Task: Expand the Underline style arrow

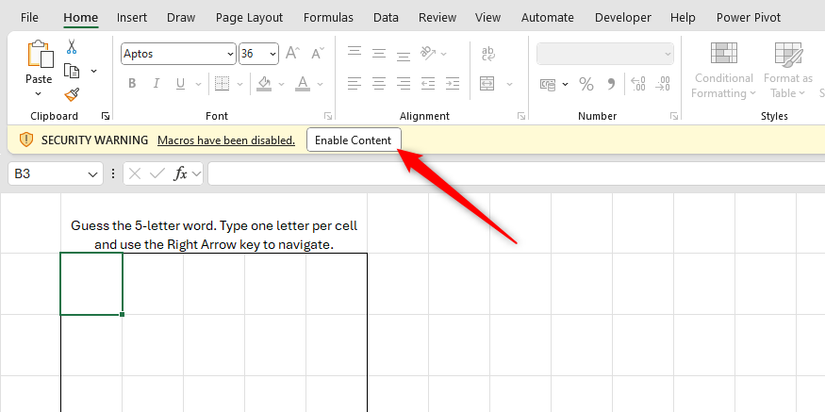Action: pyautogui.click(x=198, y=84)
